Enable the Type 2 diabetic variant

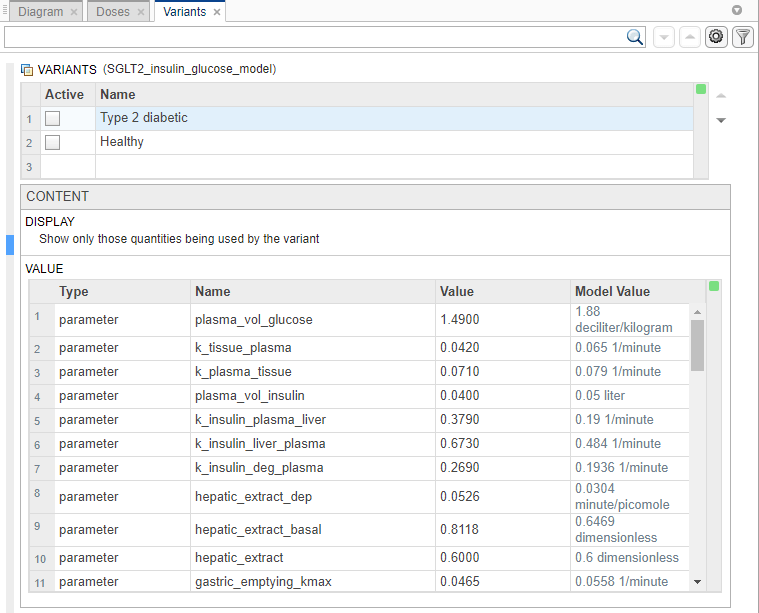point(52,118)
